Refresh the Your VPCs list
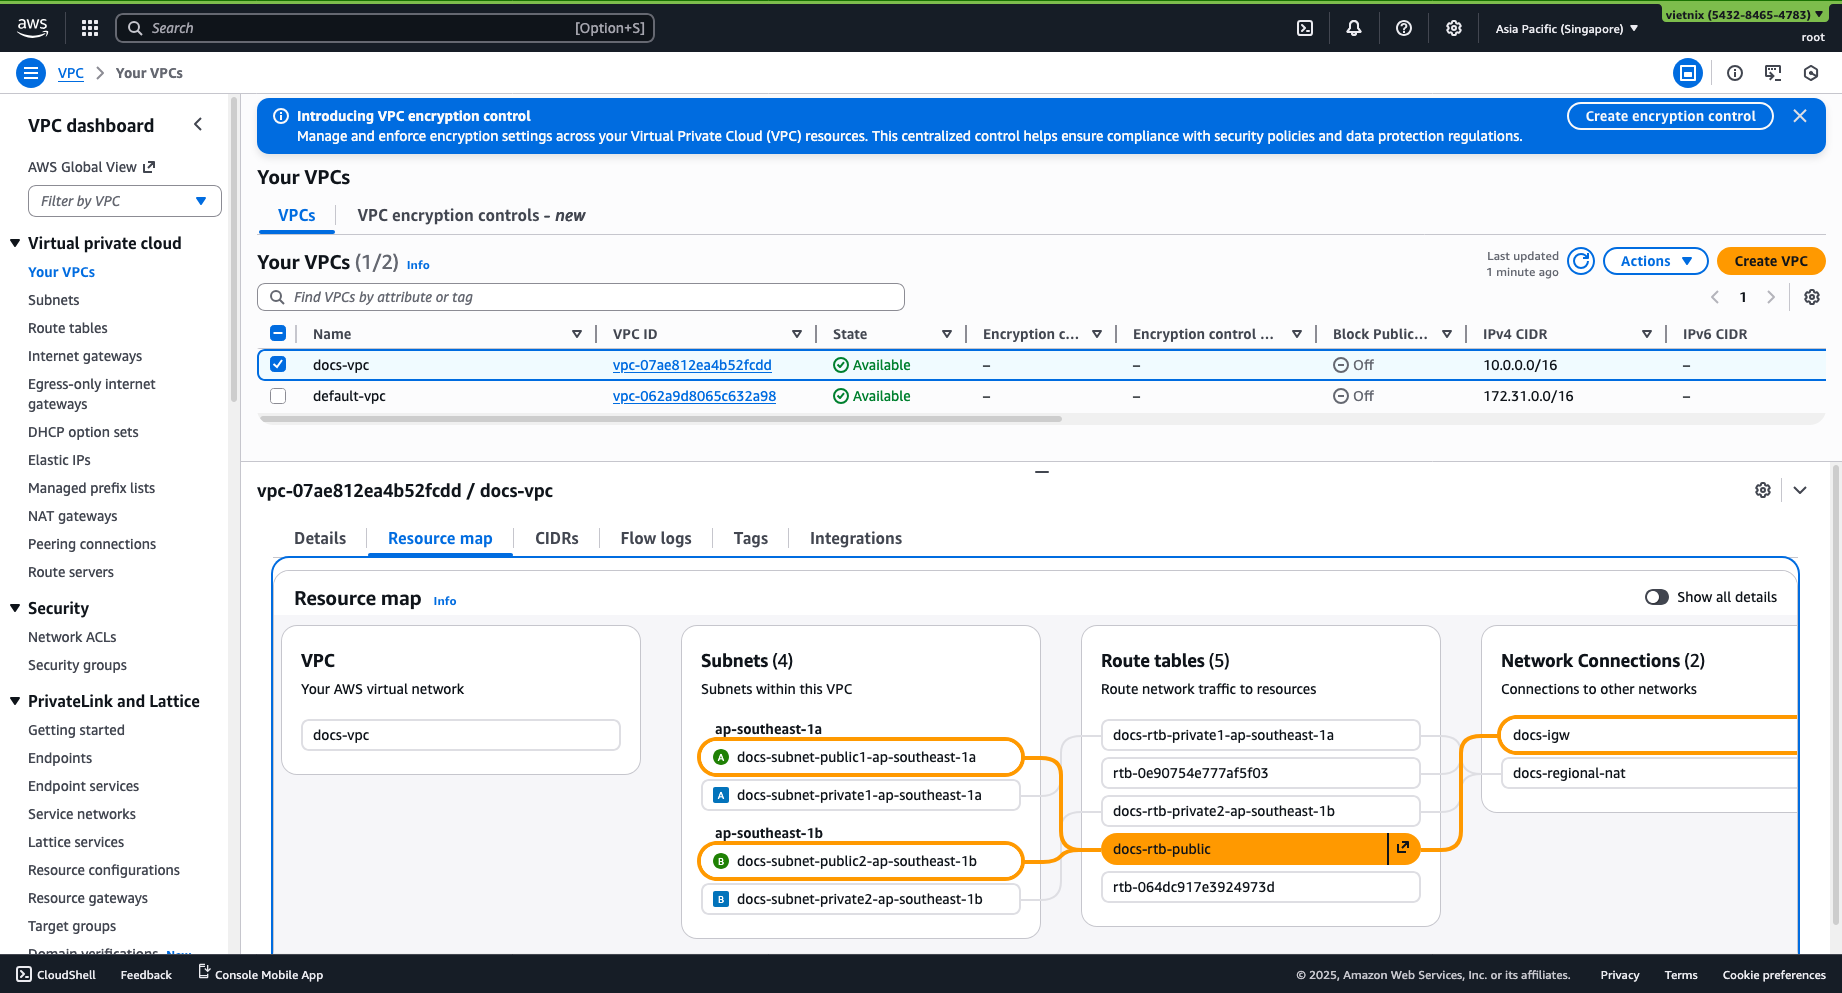This screenshot has width=1842, height=993. tap(1581, 261)
